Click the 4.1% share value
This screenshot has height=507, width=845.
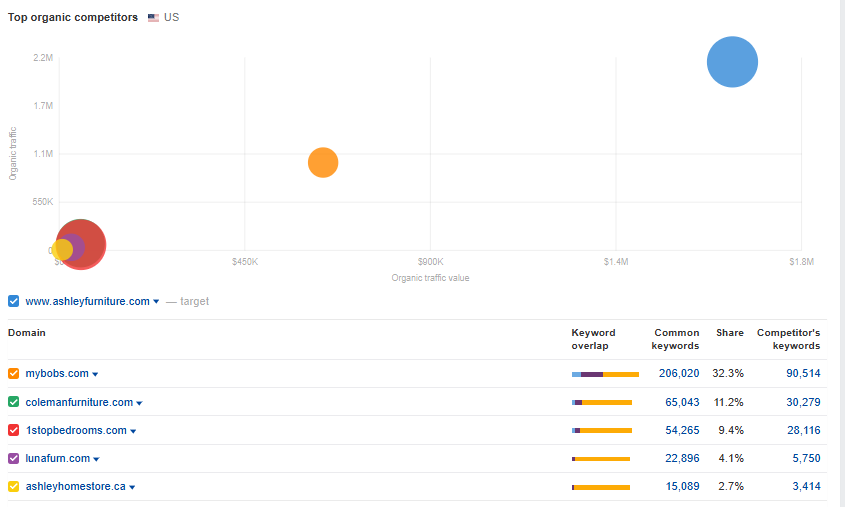coord(731,458)
